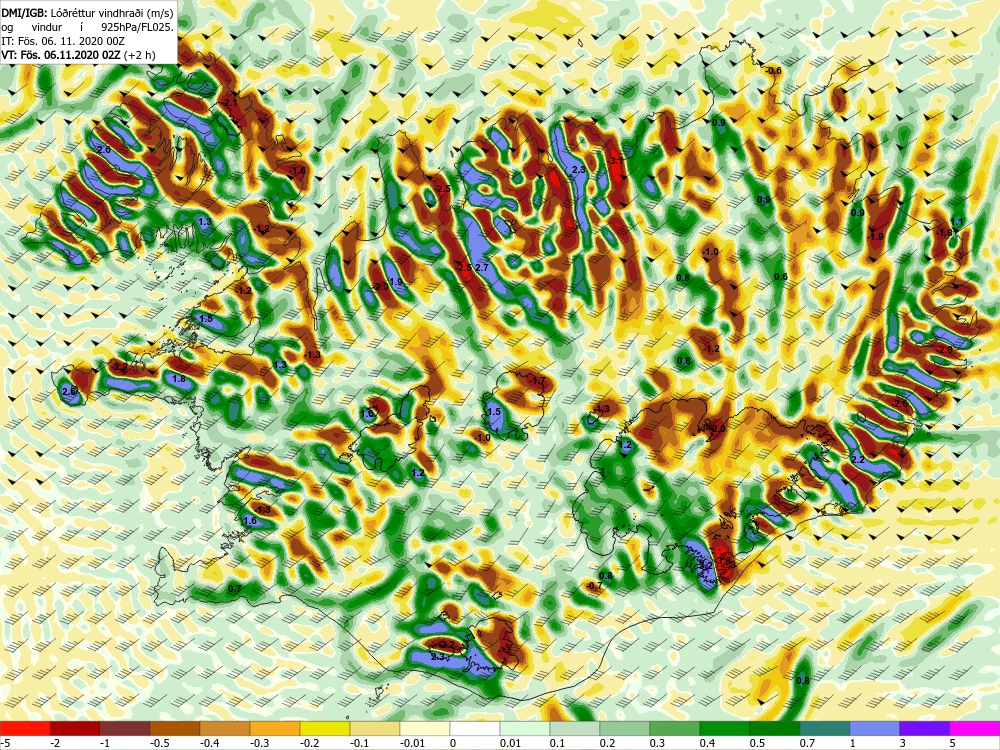Viewport: 1000px width, 750px height.
Task: Click the bright red legend swatch
Action: click(x=25, y=728)
